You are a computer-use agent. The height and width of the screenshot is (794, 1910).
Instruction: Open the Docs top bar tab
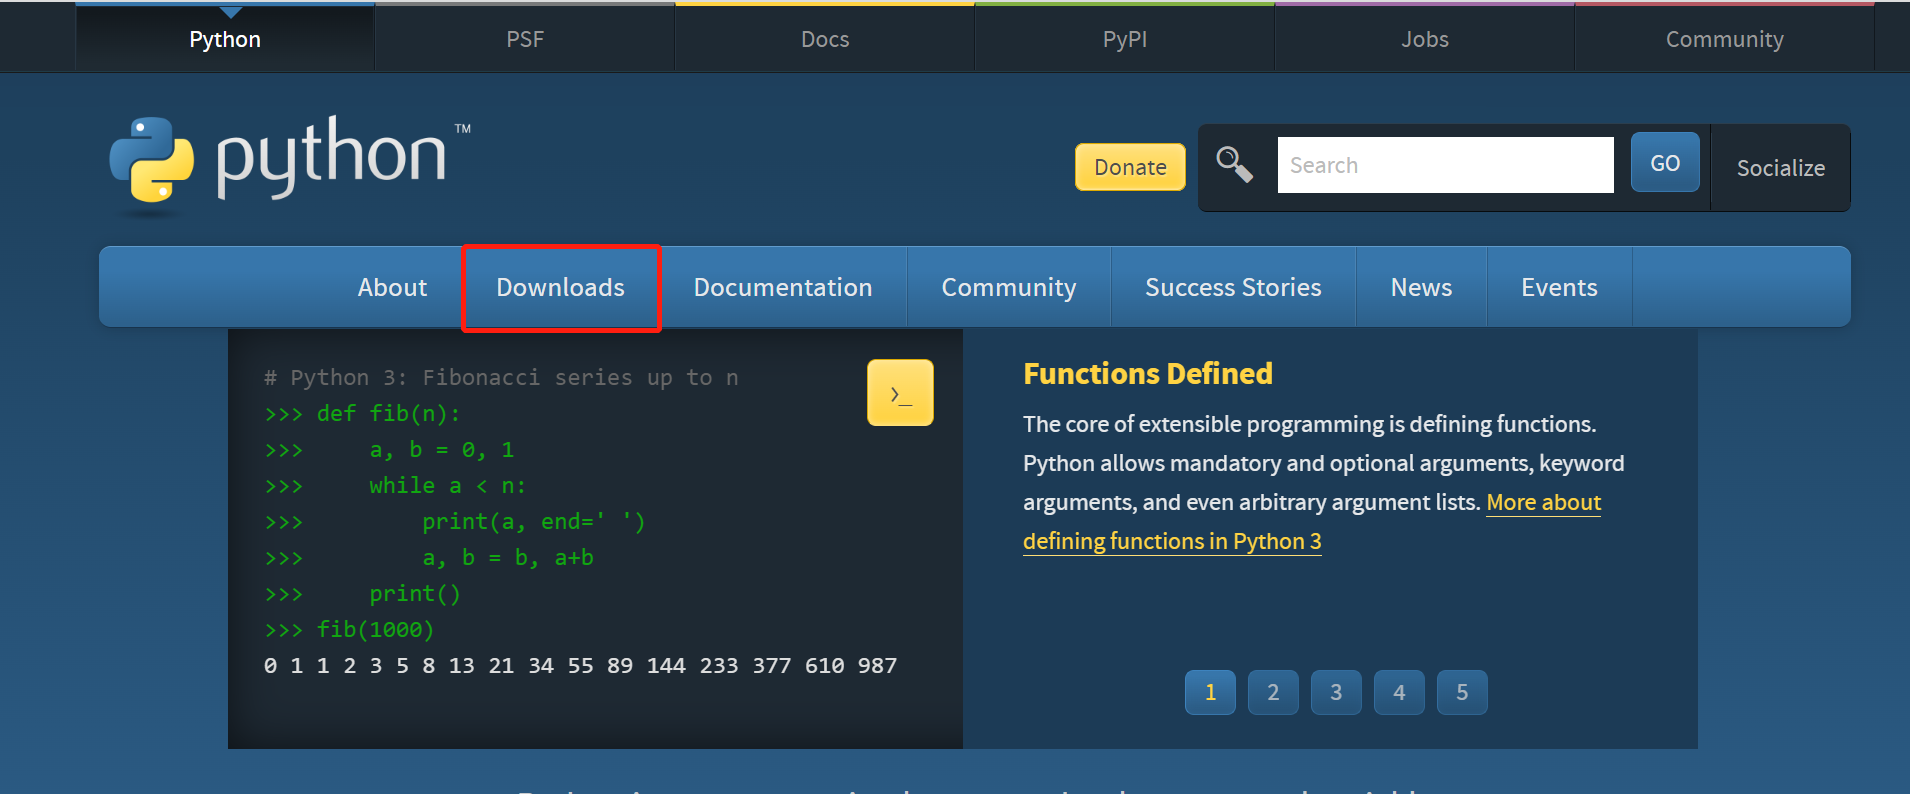click(x=825, y=39)
